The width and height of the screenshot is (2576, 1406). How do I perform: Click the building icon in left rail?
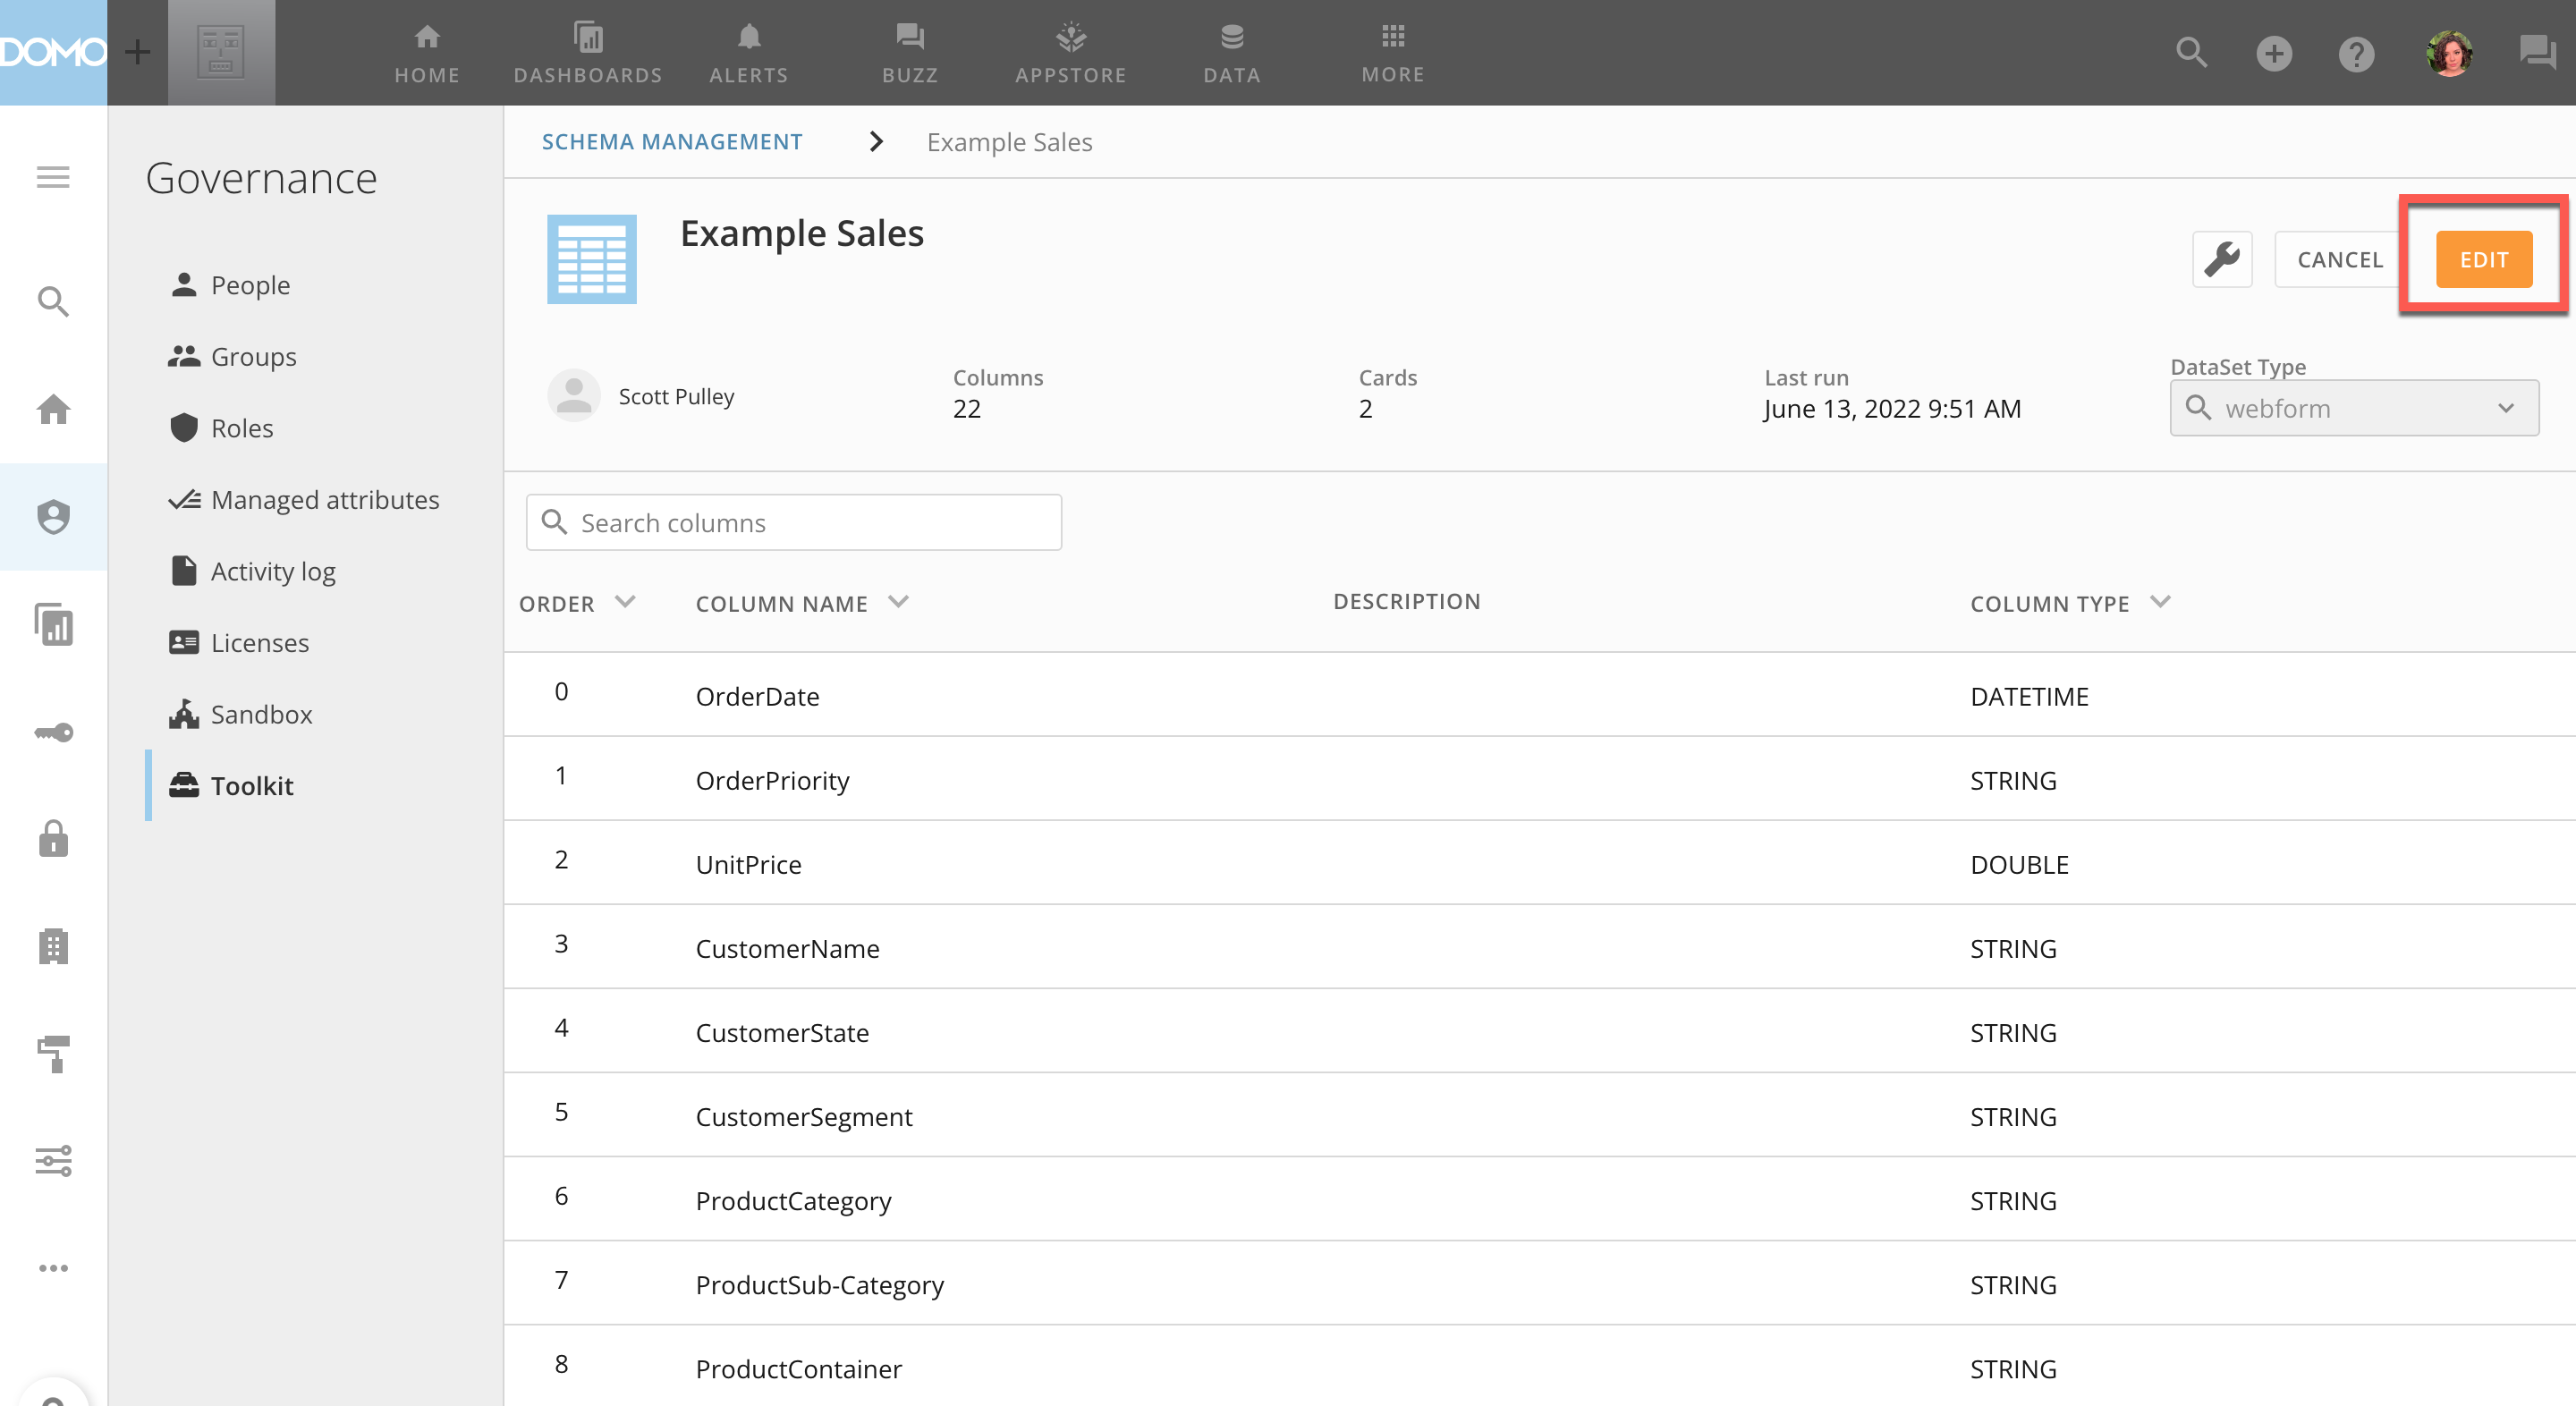53,946
